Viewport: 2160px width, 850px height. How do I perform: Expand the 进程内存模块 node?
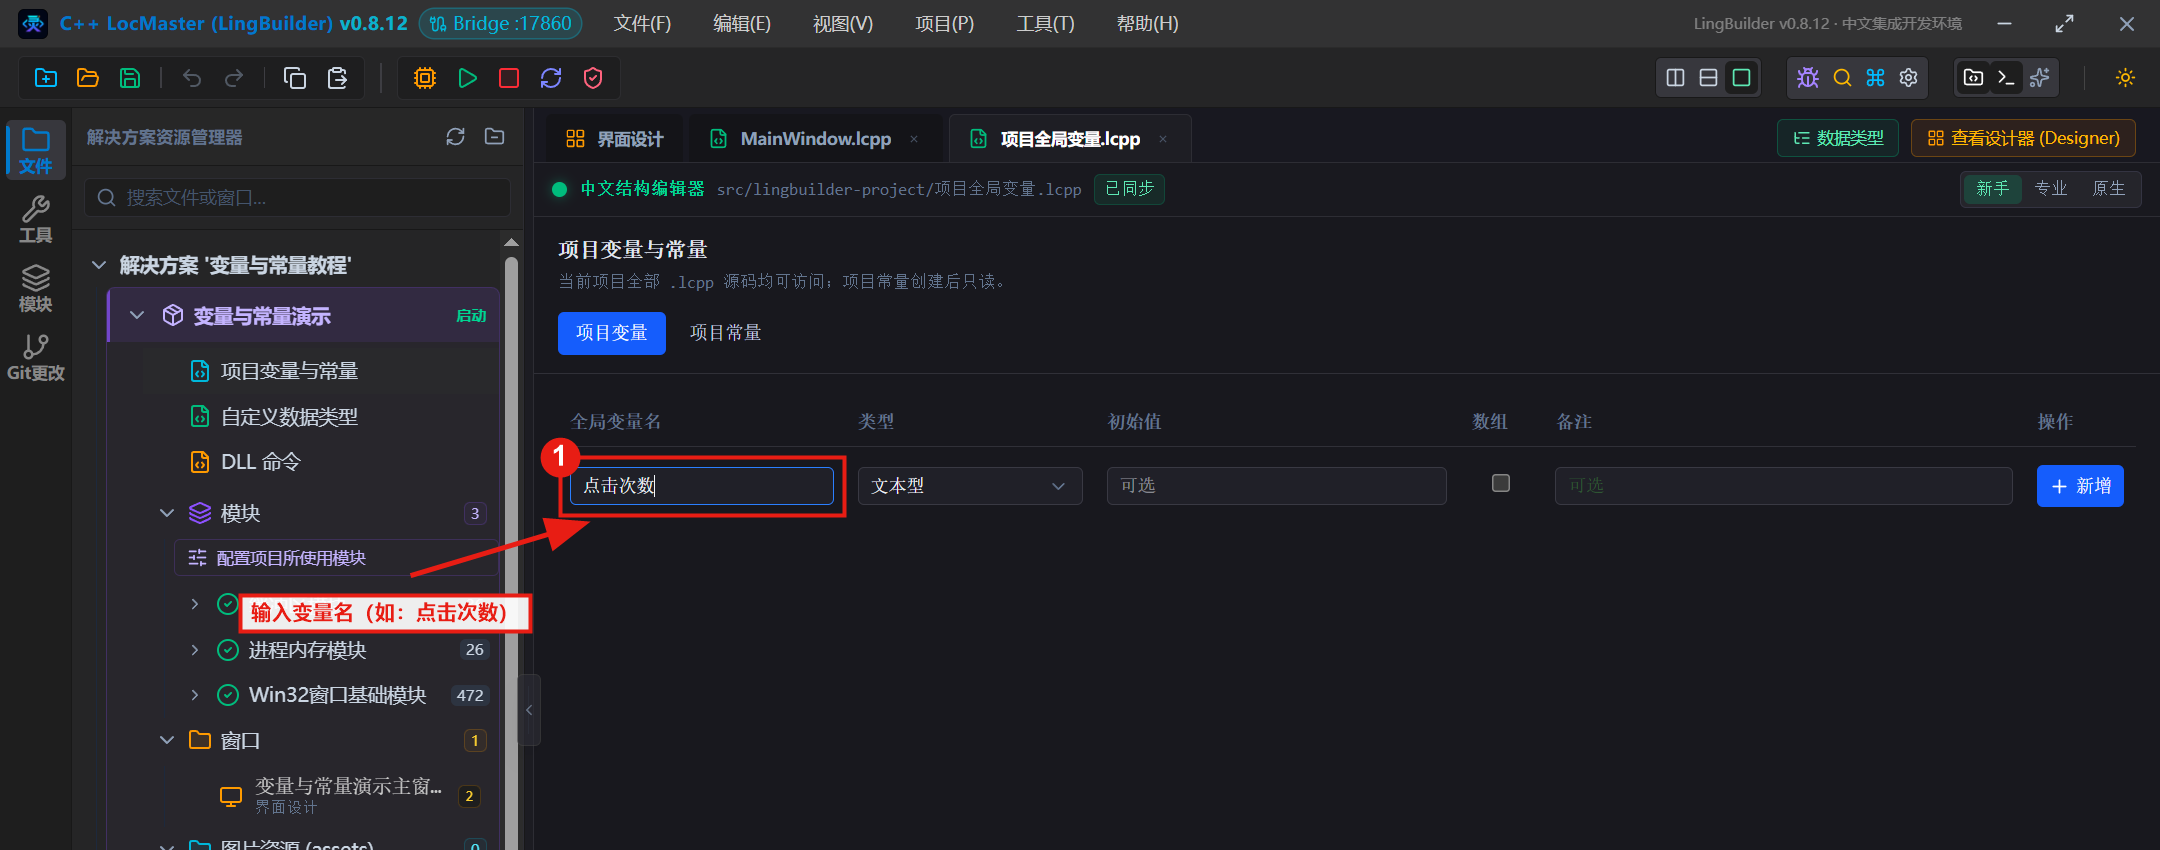tap(195, 650)
